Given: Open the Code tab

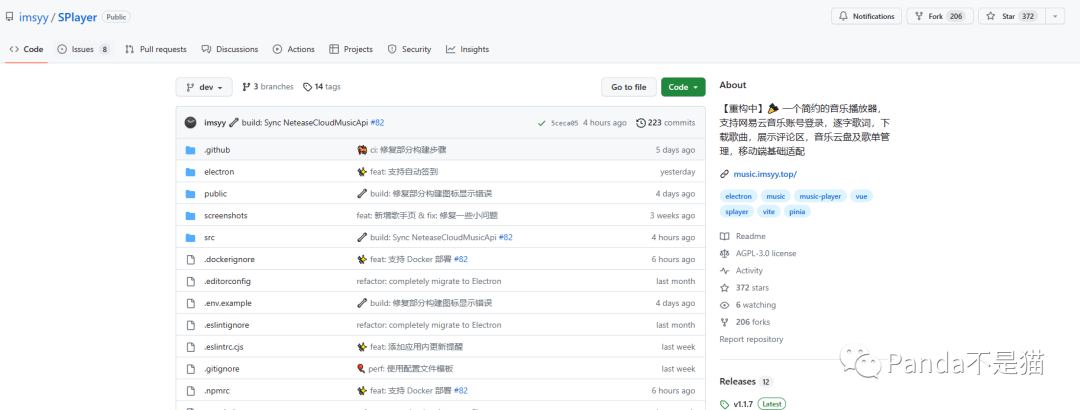Looking at the screenshot, I should 26,49.
